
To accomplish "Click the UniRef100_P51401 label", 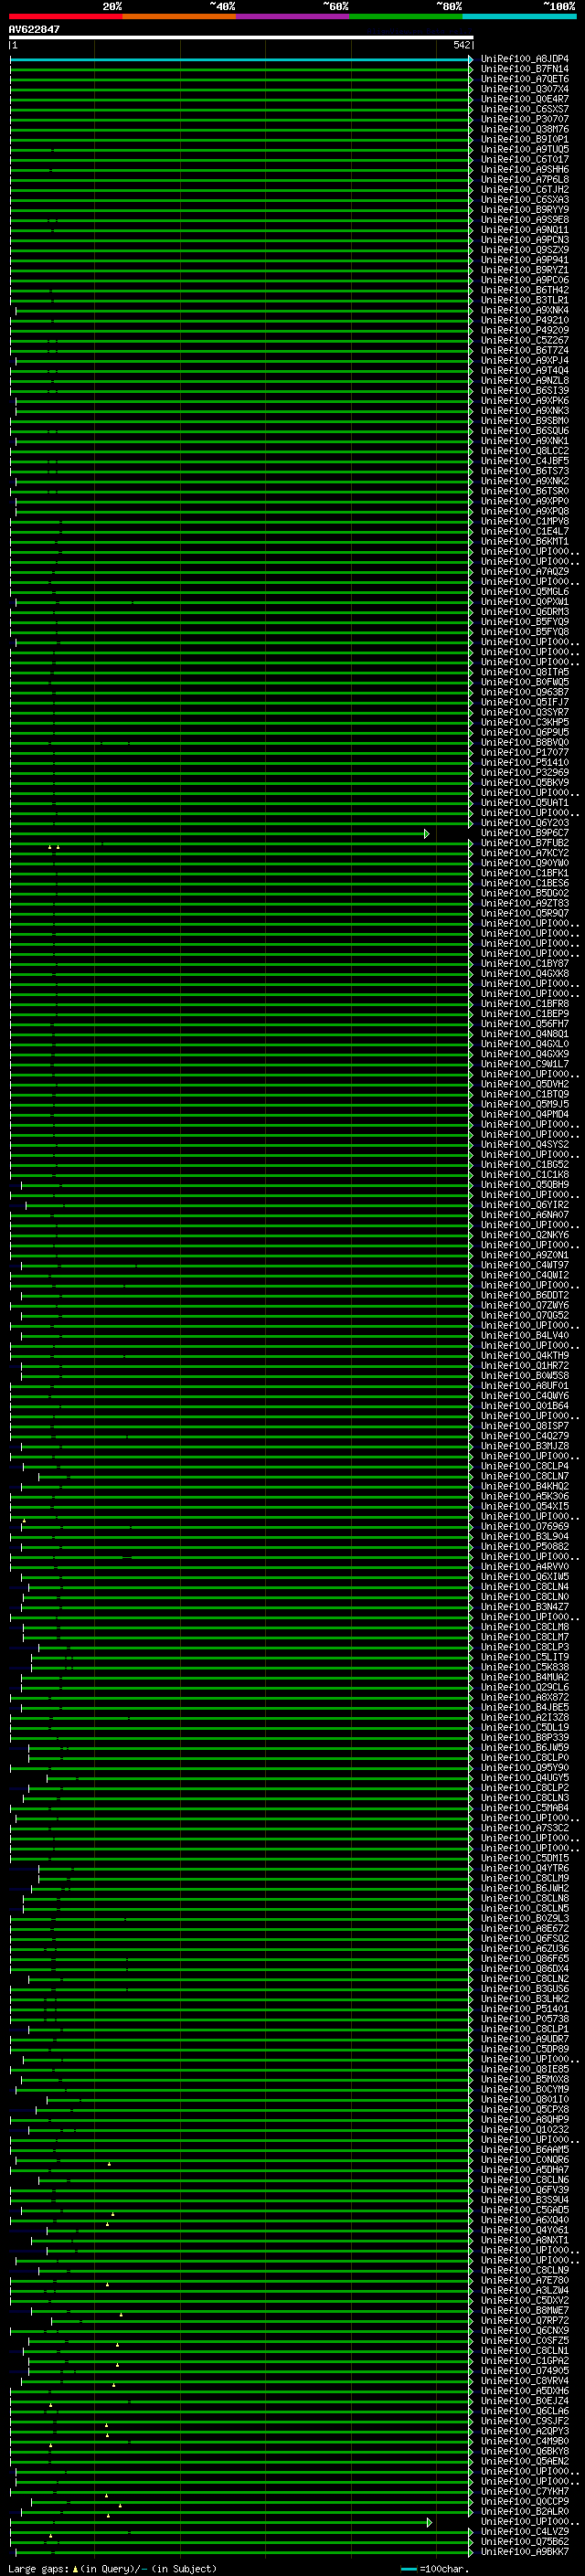I will (525, 2009).
